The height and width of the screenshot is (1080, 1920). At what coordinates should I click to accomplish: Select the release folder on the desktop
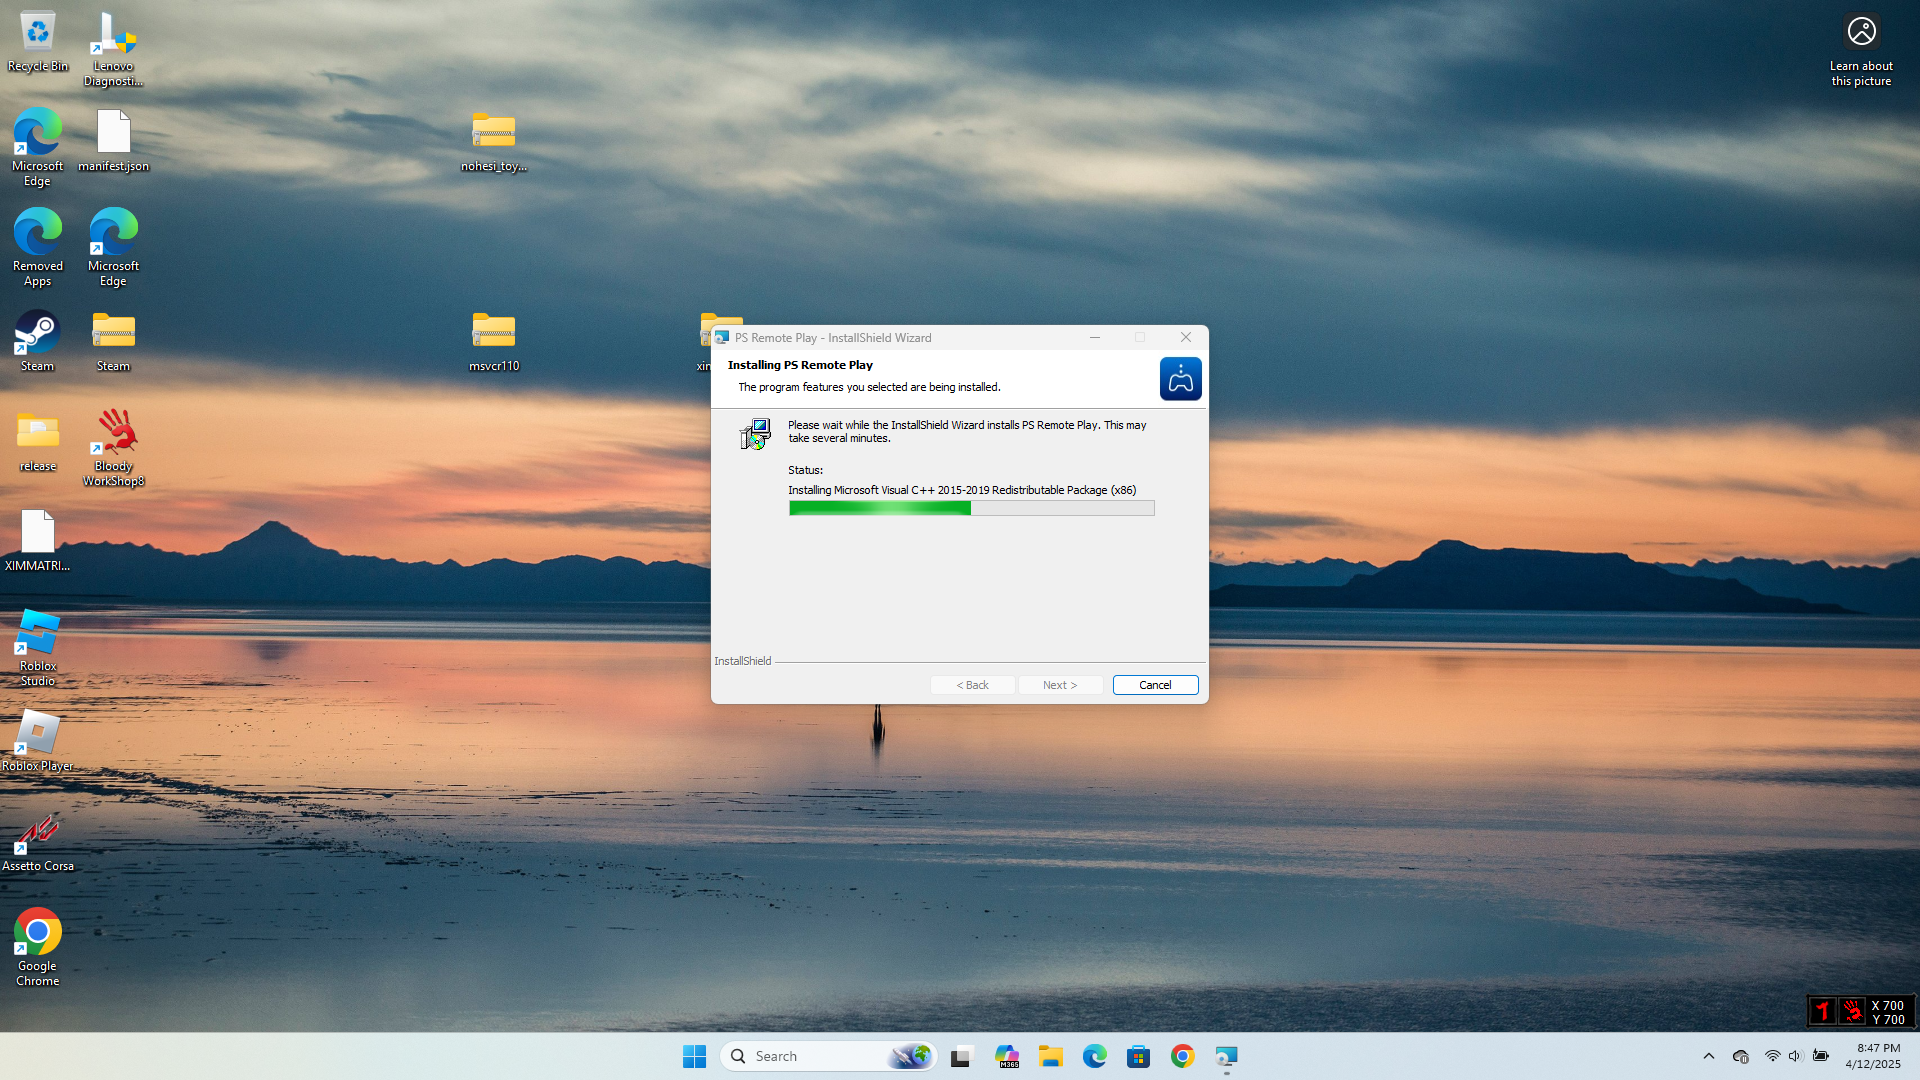[x=38, y=441]
